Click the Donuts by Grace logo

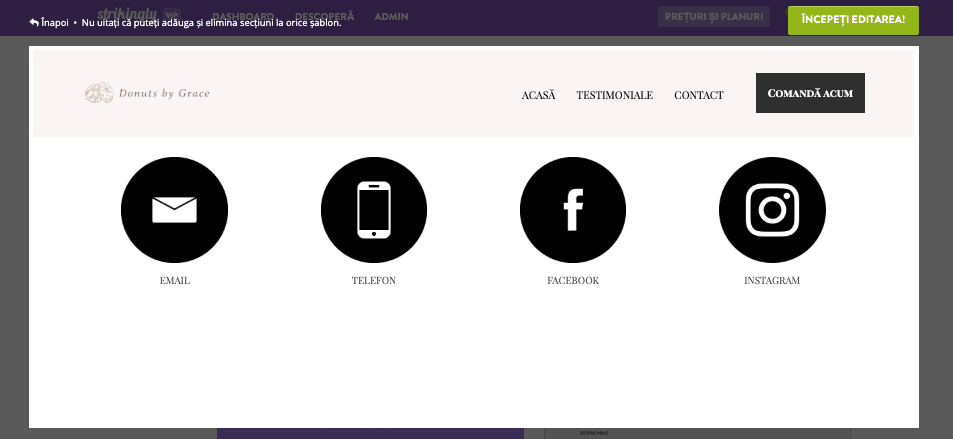click(x=148, y=93)
